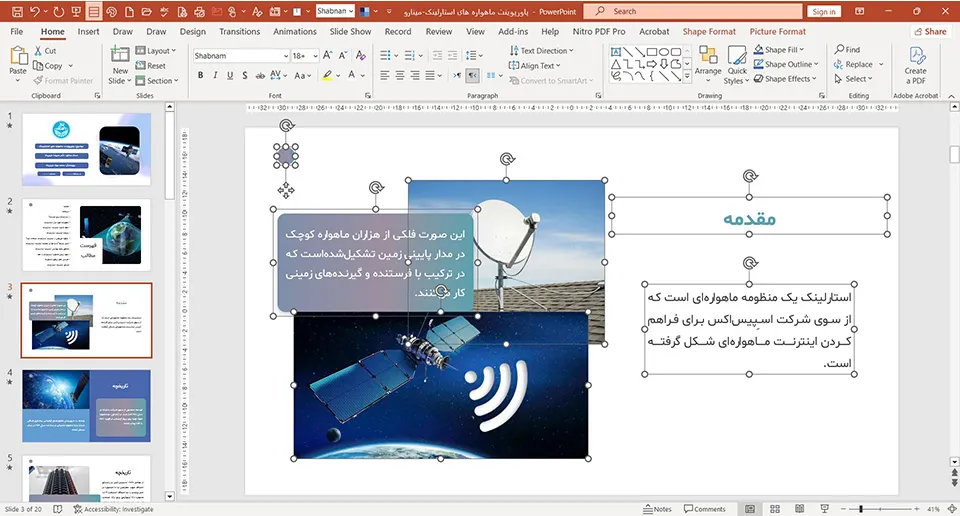Click the font color button
Screen dimensions: 960x516
351,75
